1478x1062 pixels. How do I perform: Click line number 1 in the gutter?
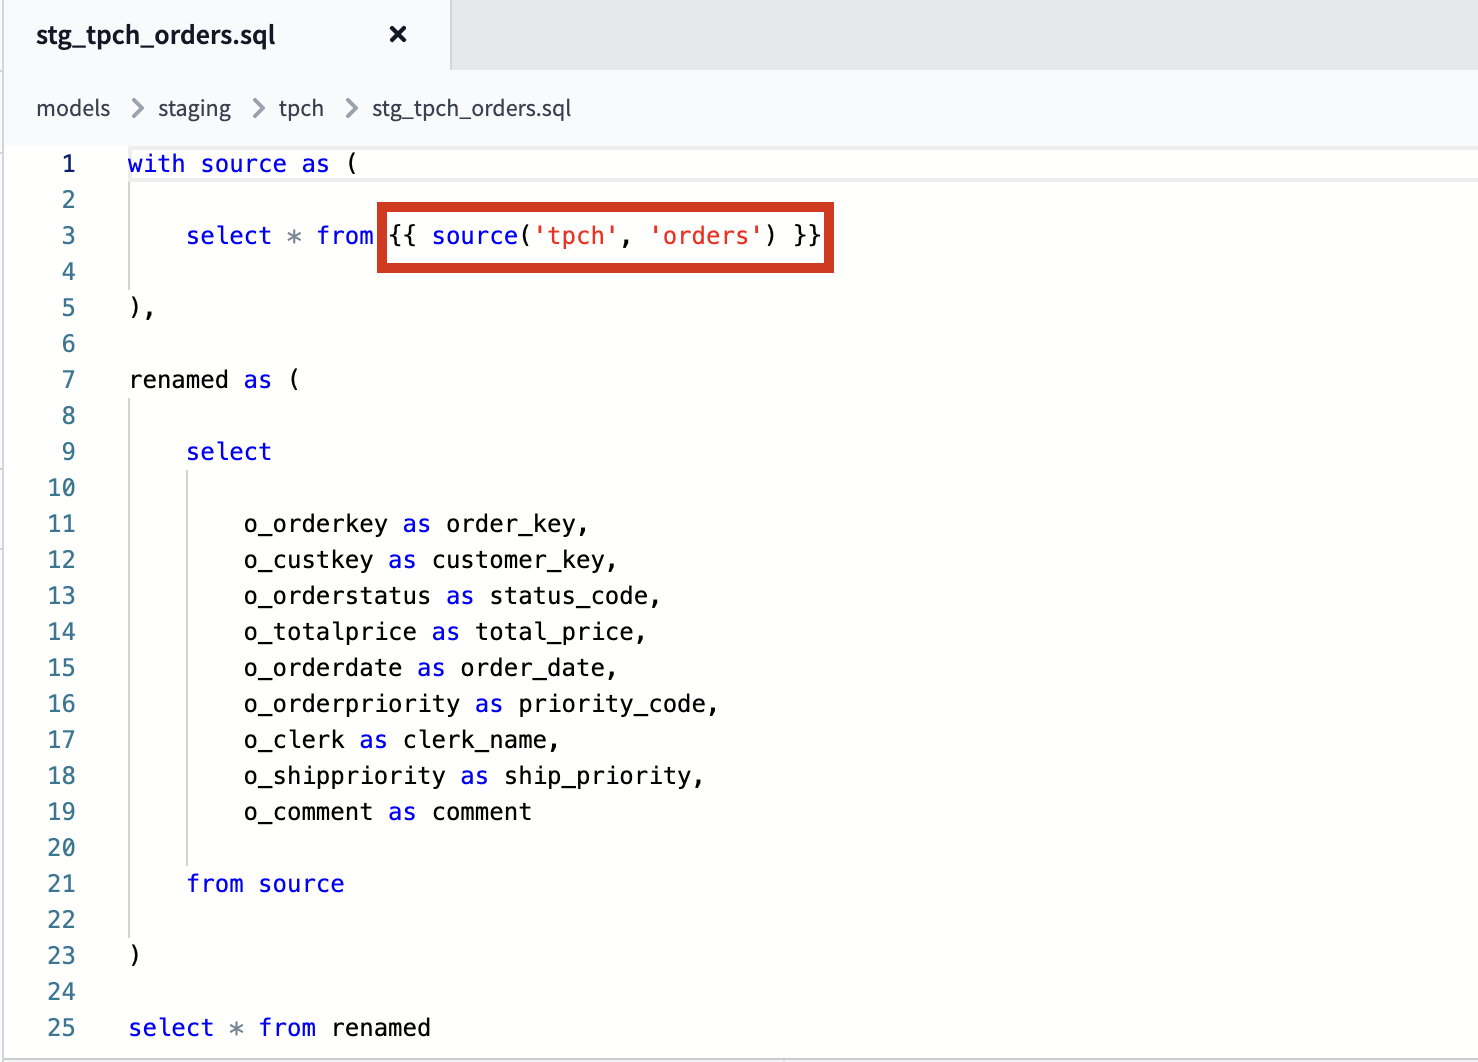pos(68,163)
